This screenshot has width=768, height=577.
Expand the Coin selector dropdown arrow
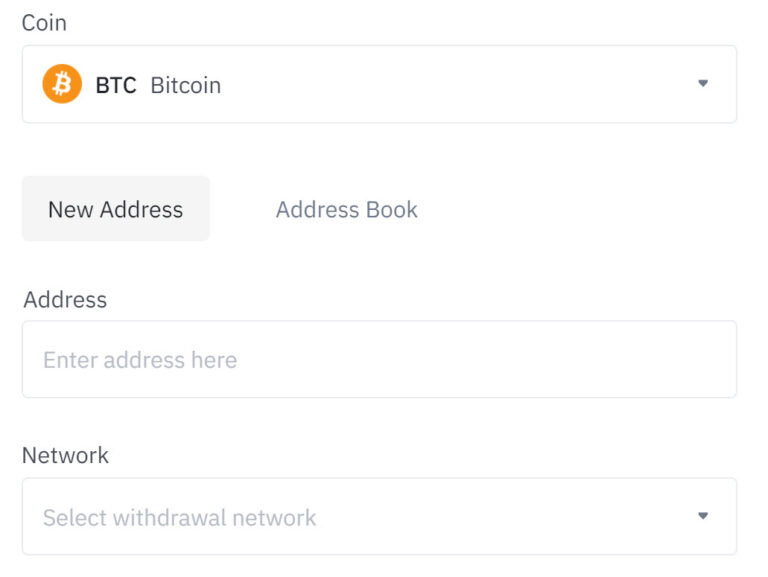pyautogui.click(x=703, y=83)
